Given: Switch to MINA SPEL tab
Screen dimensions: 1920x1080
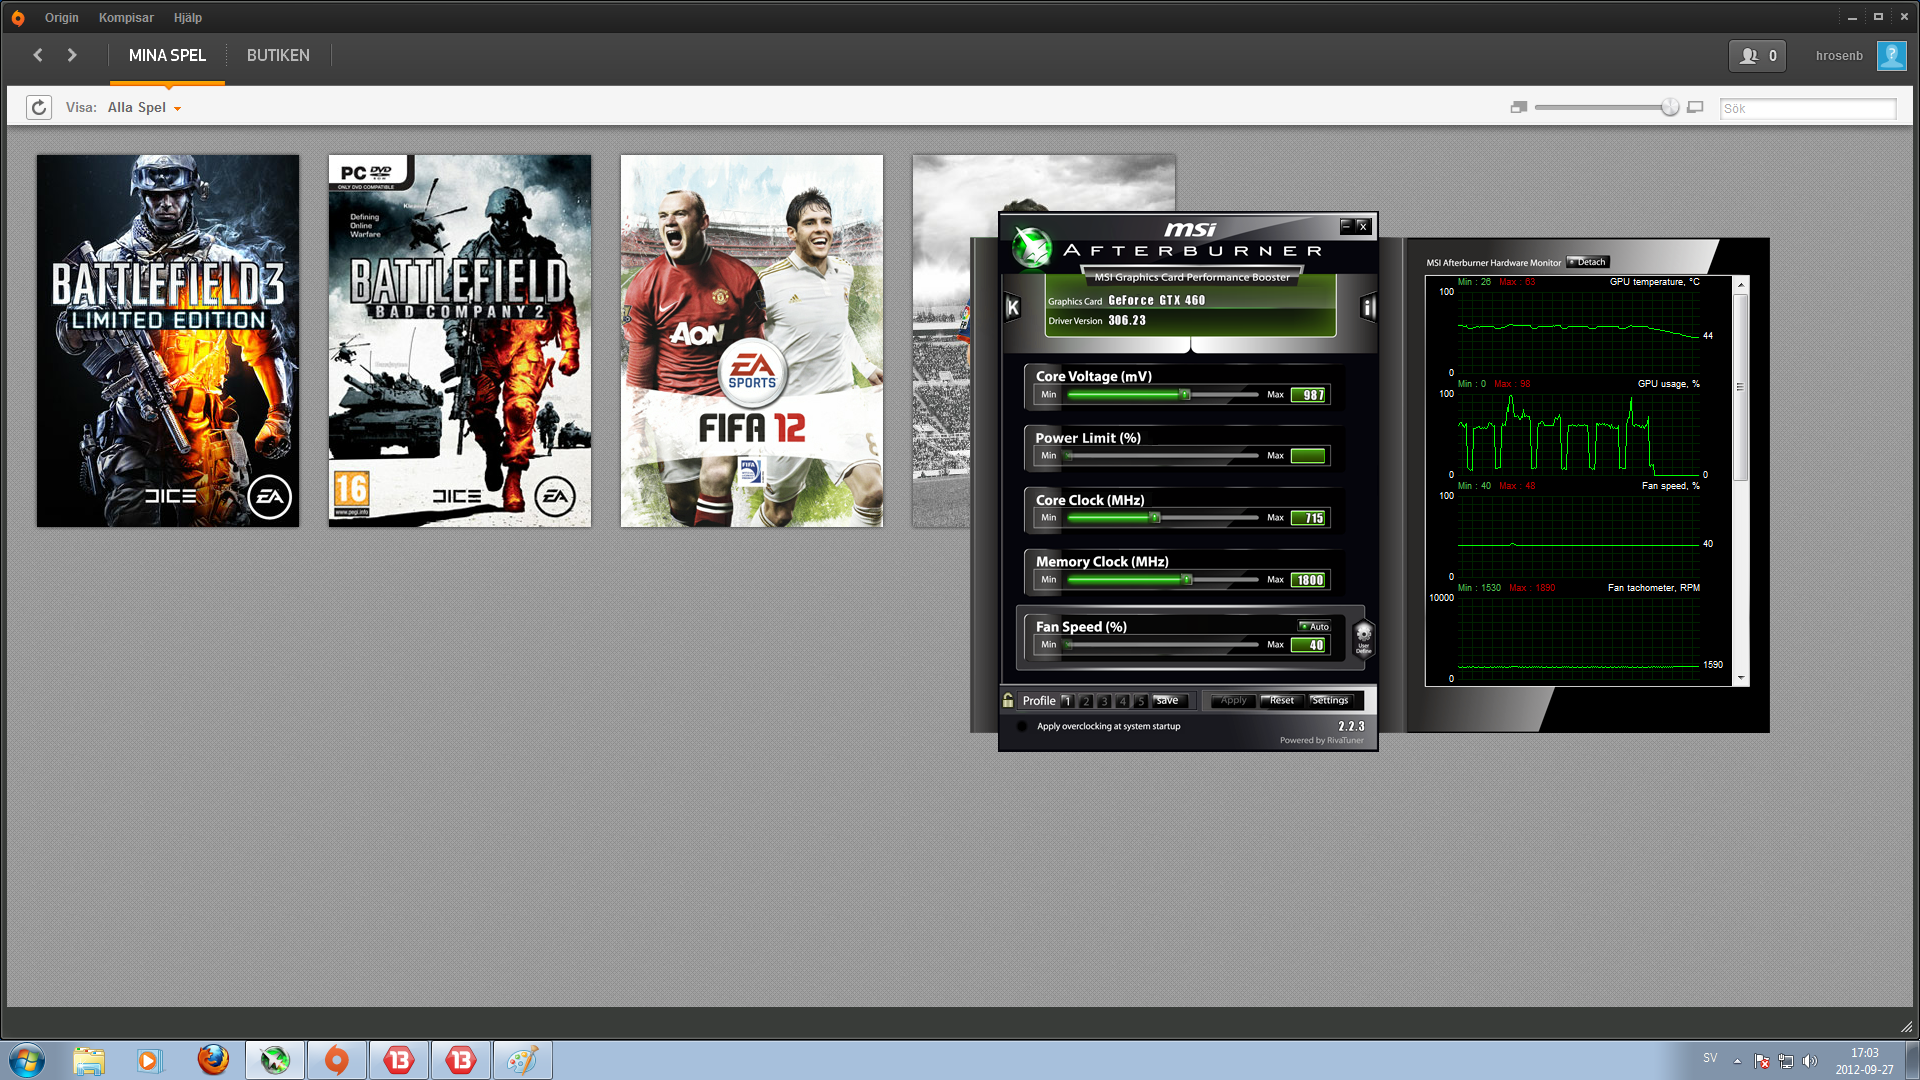Looking at the screenshot, I should [167, 56].
